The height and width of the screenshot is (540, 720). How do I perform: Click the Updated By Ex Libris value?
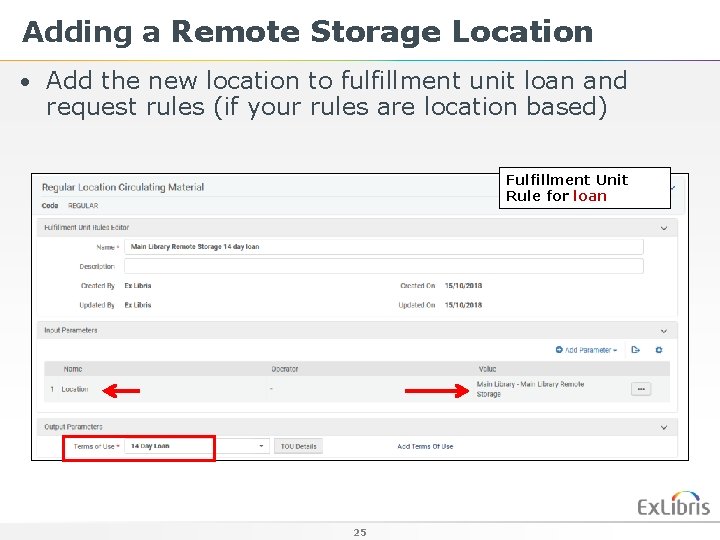(x=138, y=305)
